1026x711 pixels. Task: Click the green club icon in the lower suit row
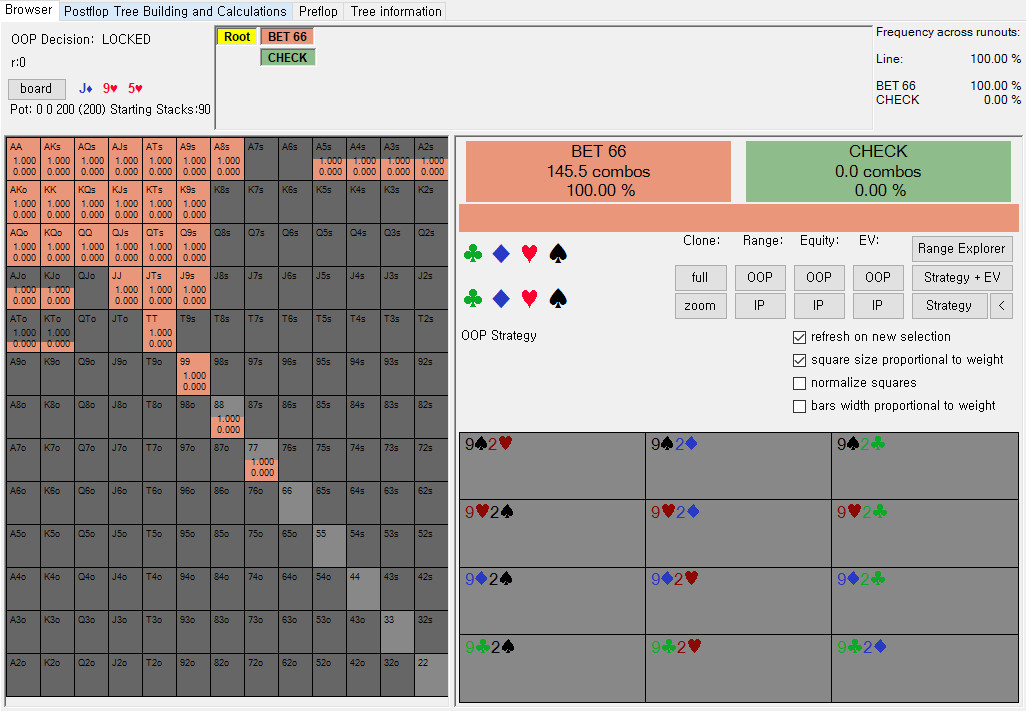(473, 298)
